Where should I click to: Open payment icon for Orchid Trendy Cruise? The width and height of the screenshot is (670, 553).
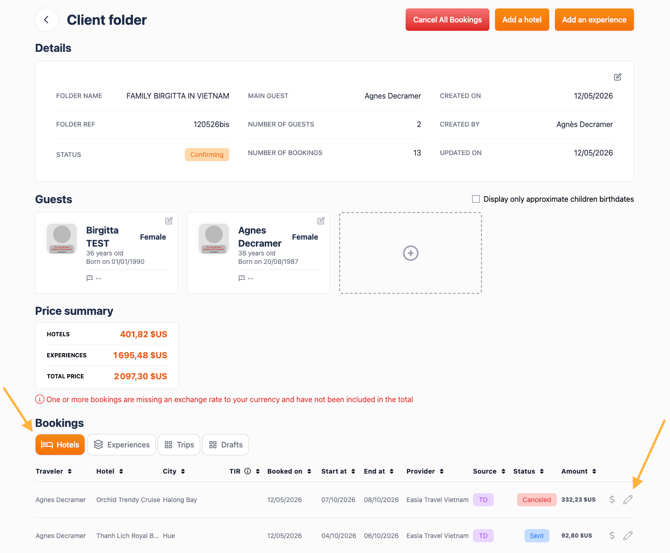pyautogui.click(x=612, y=500)
